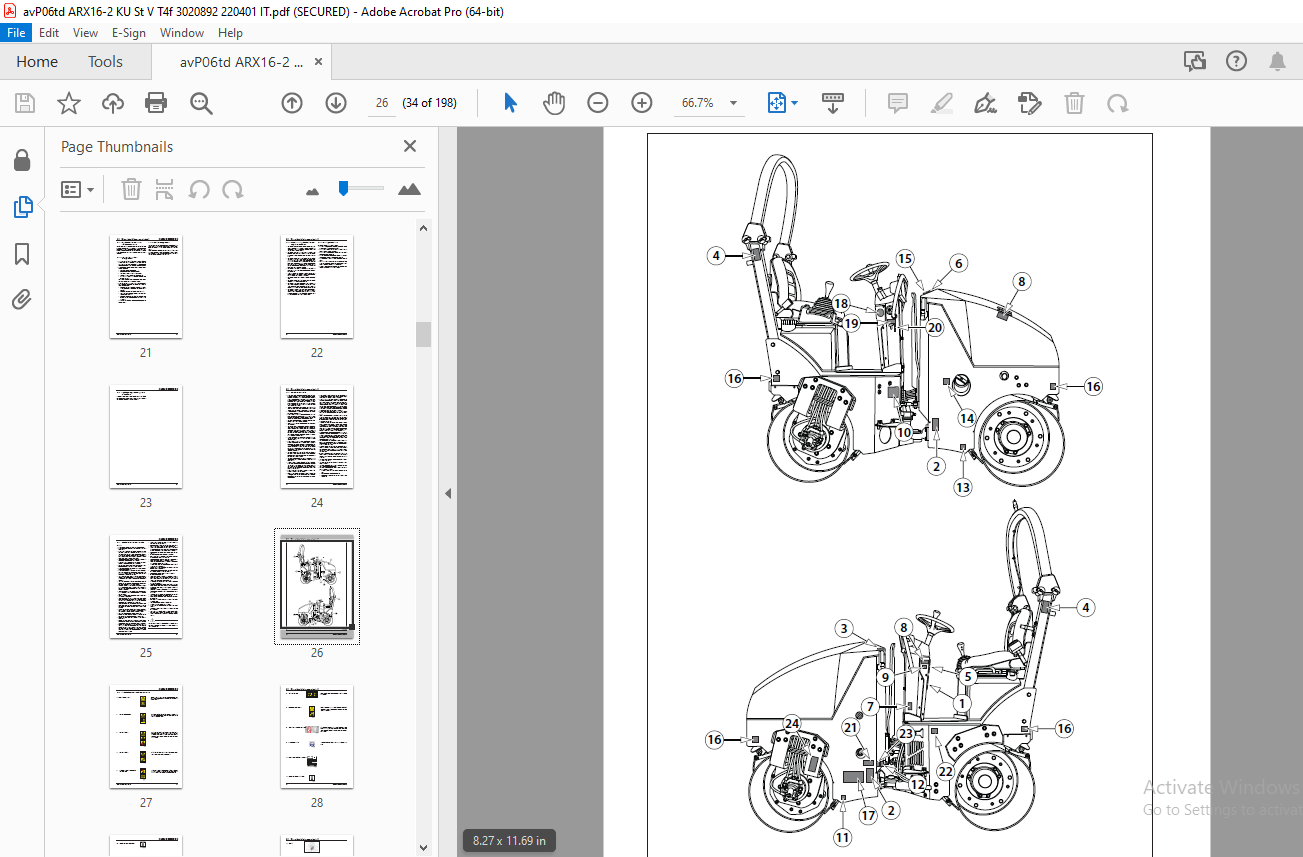This screenshot has height=857, width=1303.
Task: Open the thumbnails options menu dropdown
Action: [77, 189]
